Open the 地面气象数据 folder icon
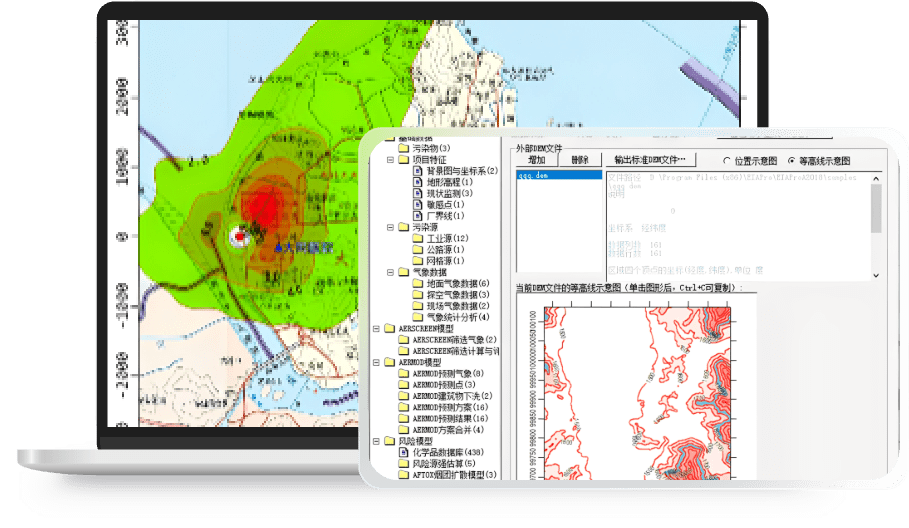 pyautogui.click(x=417, y=283)
